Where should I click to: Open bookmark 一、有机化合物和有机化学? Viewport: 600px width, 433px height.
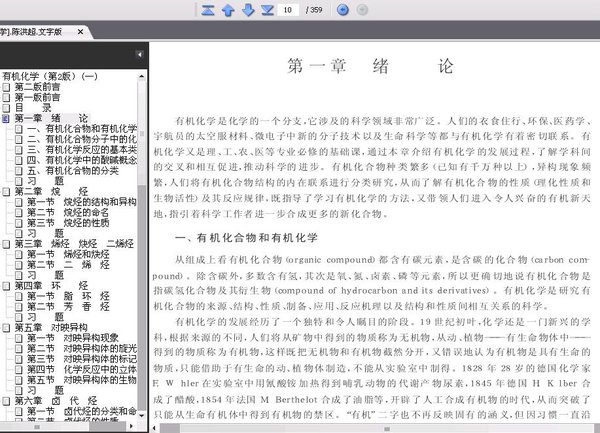tap(82, 129)
